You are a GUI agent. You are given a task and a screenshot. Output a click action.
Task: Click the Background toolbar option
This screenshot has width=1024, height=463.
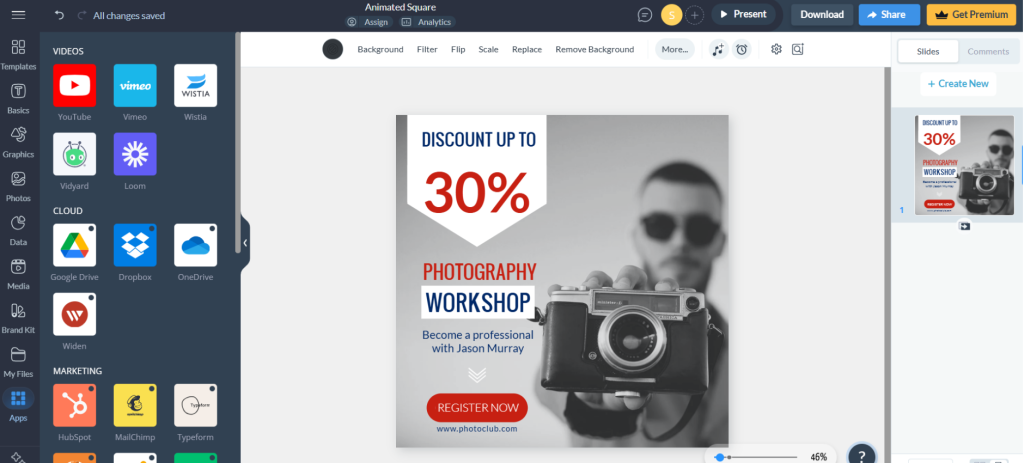[x=380, y=49]
